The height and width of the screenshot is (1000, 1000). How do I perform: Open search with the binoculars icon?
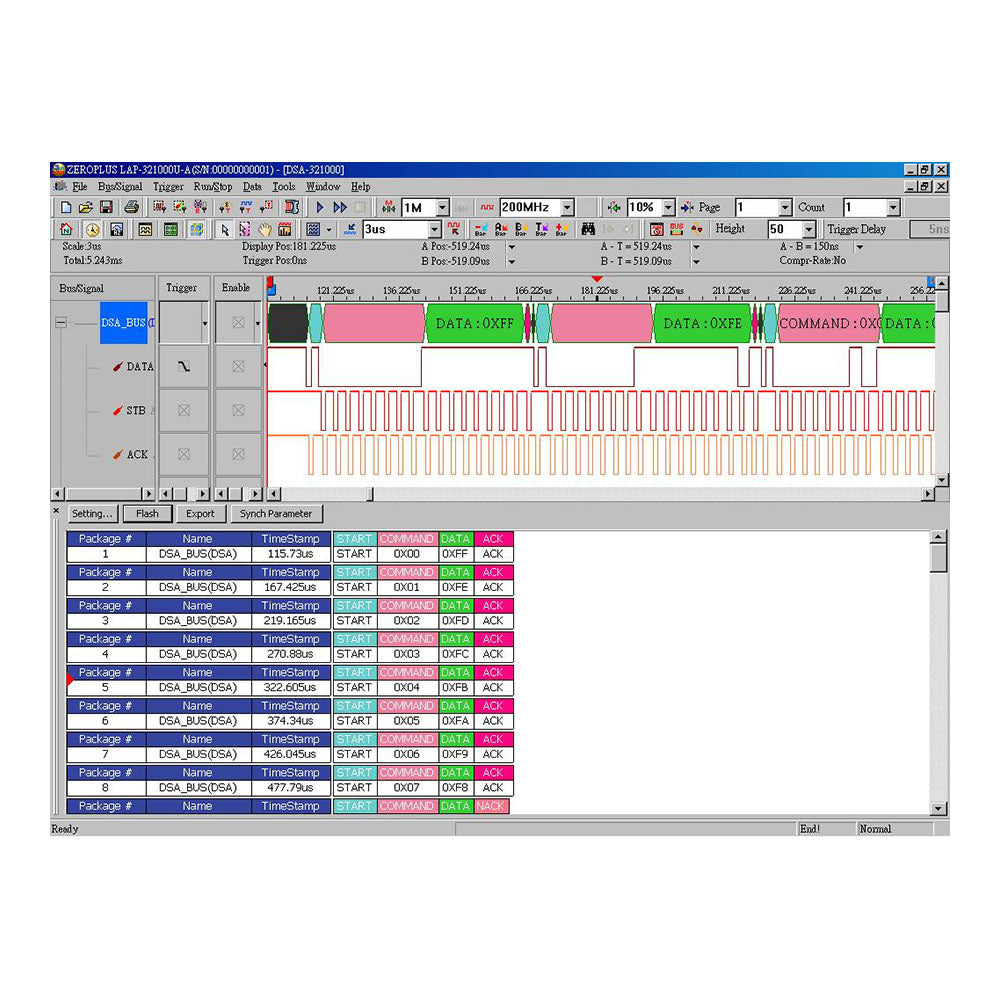pyautogui.click(x=588, y=229)
